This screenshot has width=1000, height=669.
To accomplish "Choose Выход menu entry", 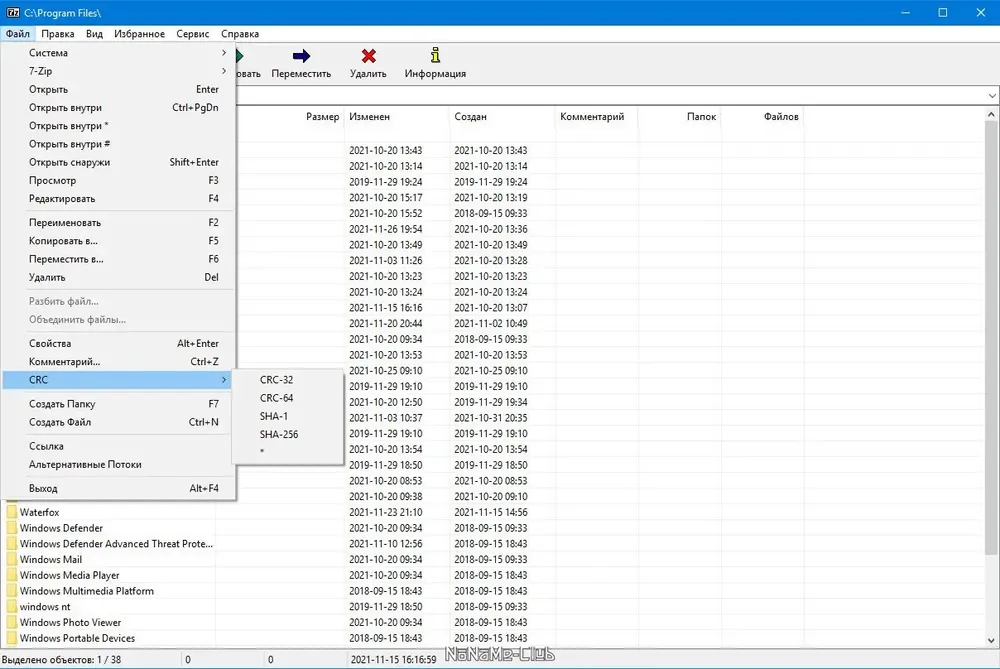I will click(119, 489).
